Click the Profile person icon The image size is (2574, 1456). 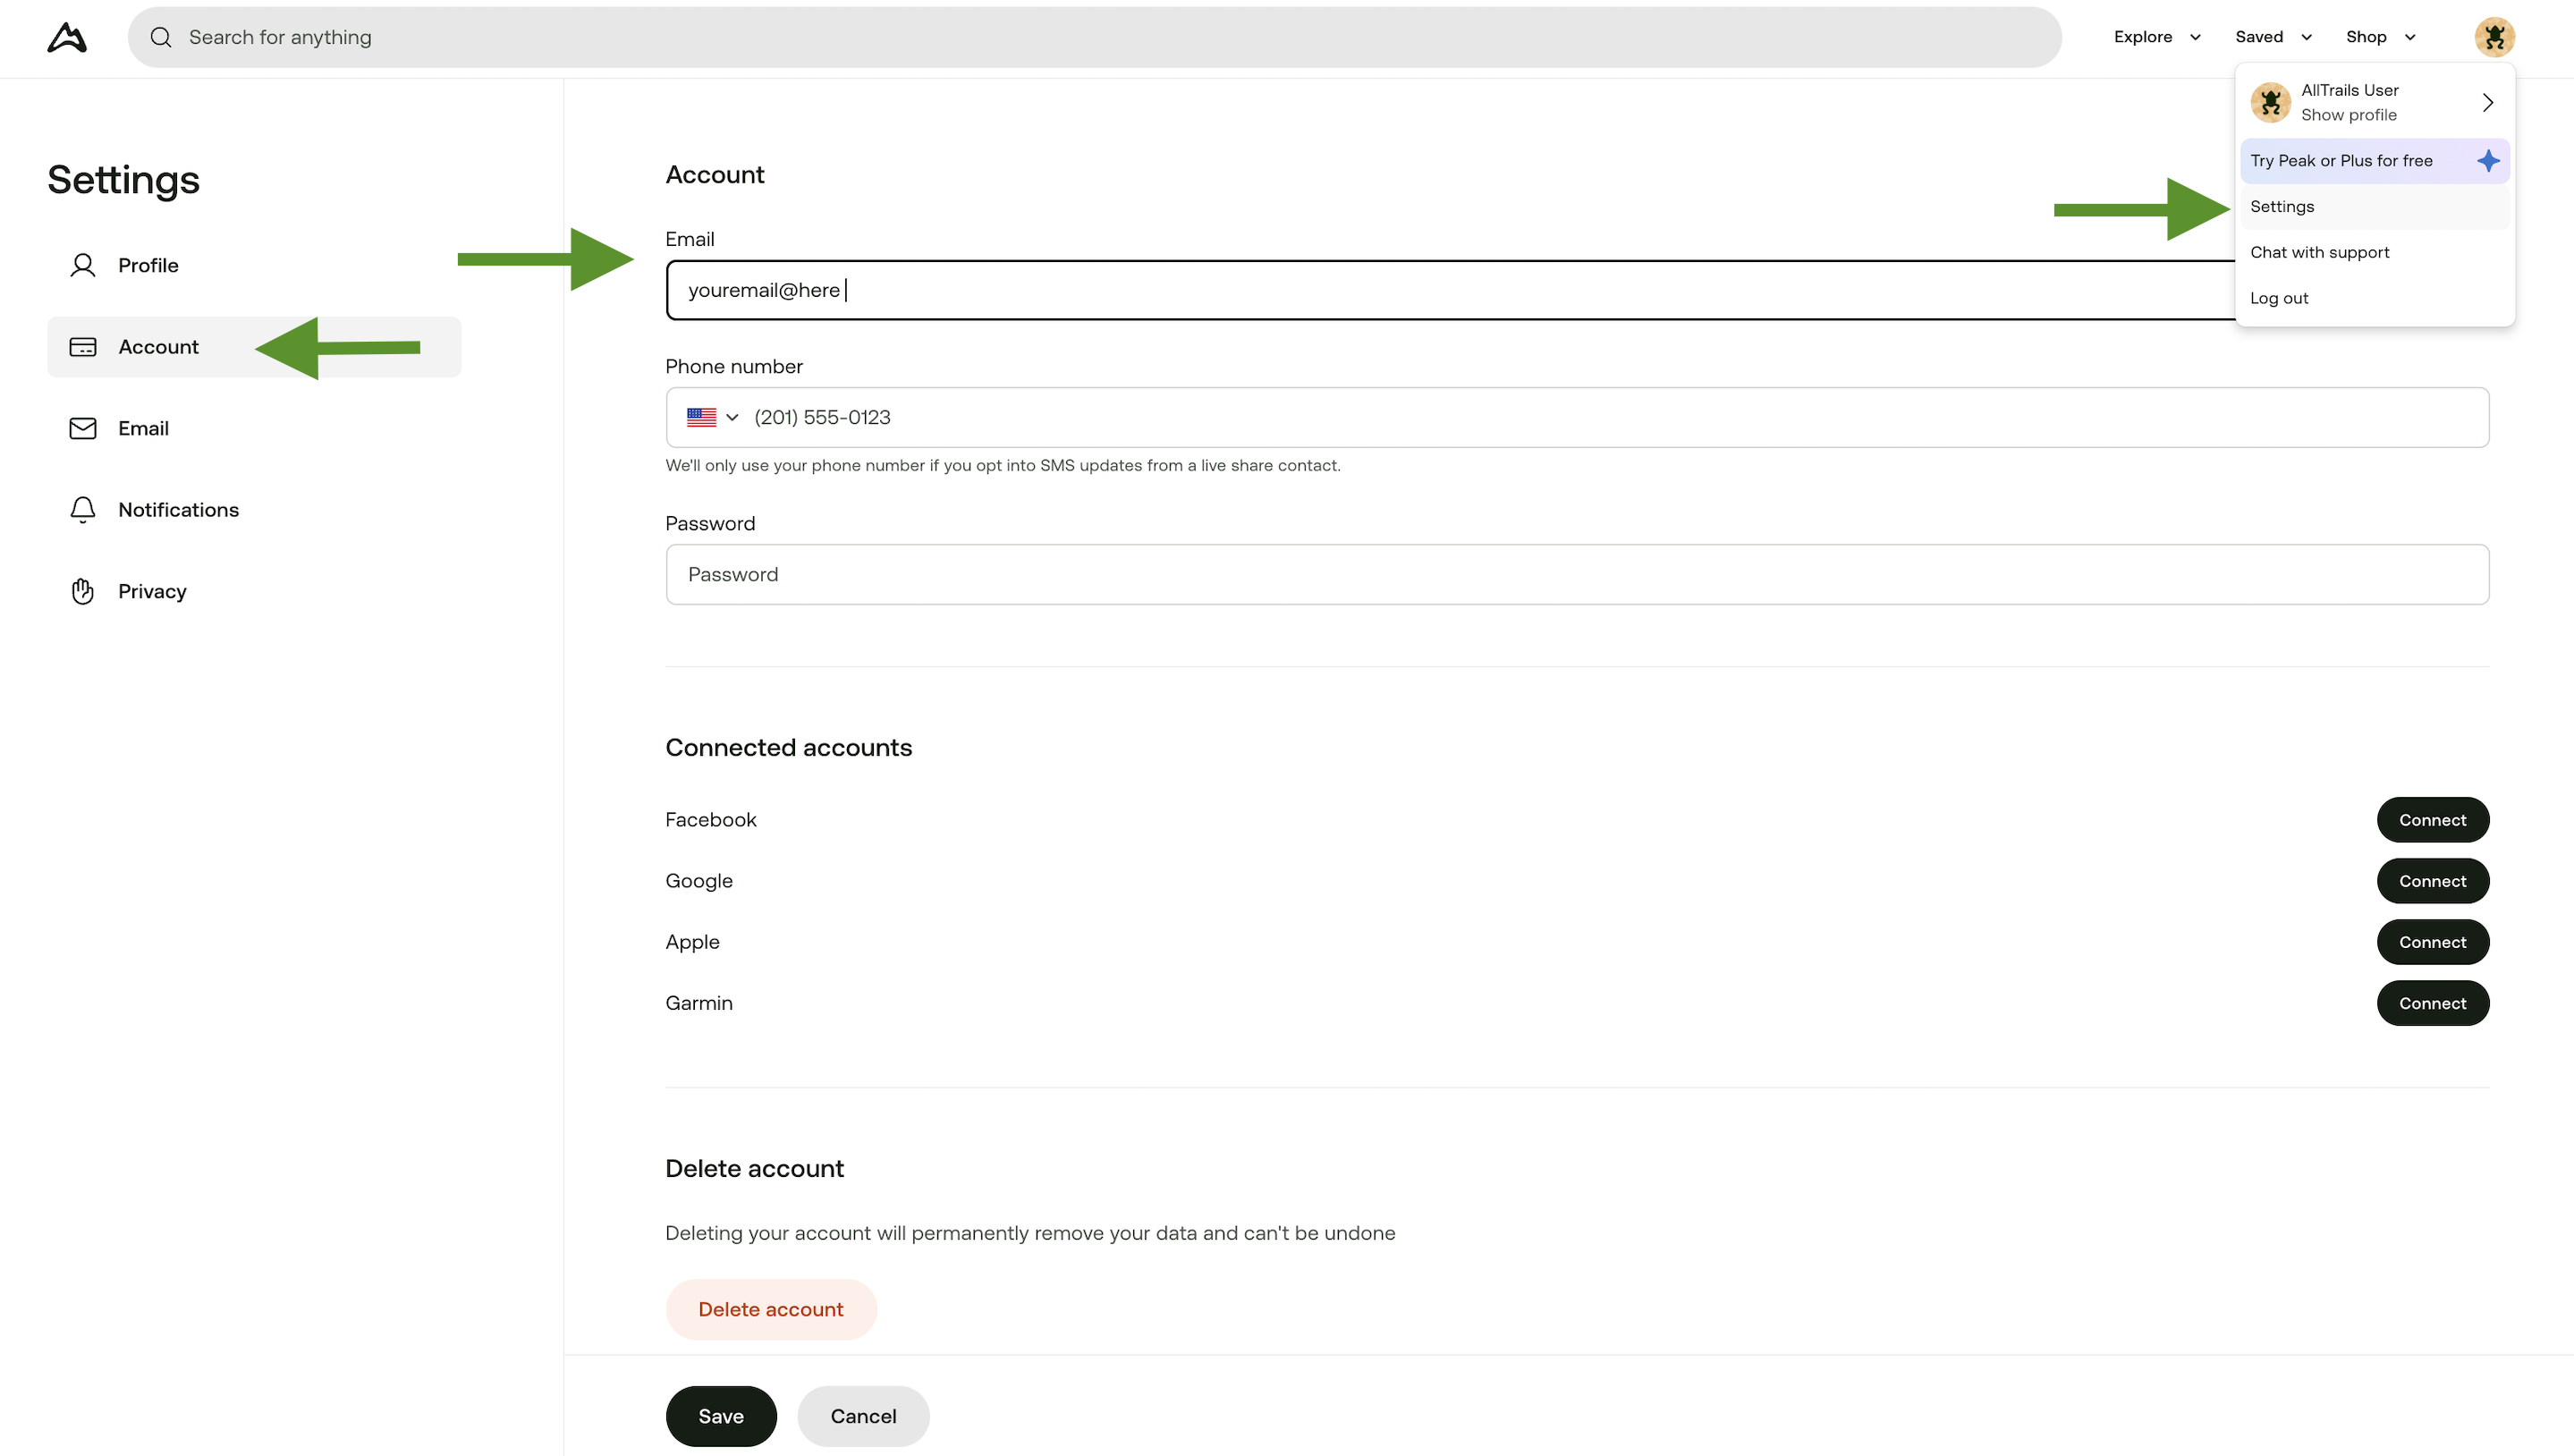(x=83, y=265)
